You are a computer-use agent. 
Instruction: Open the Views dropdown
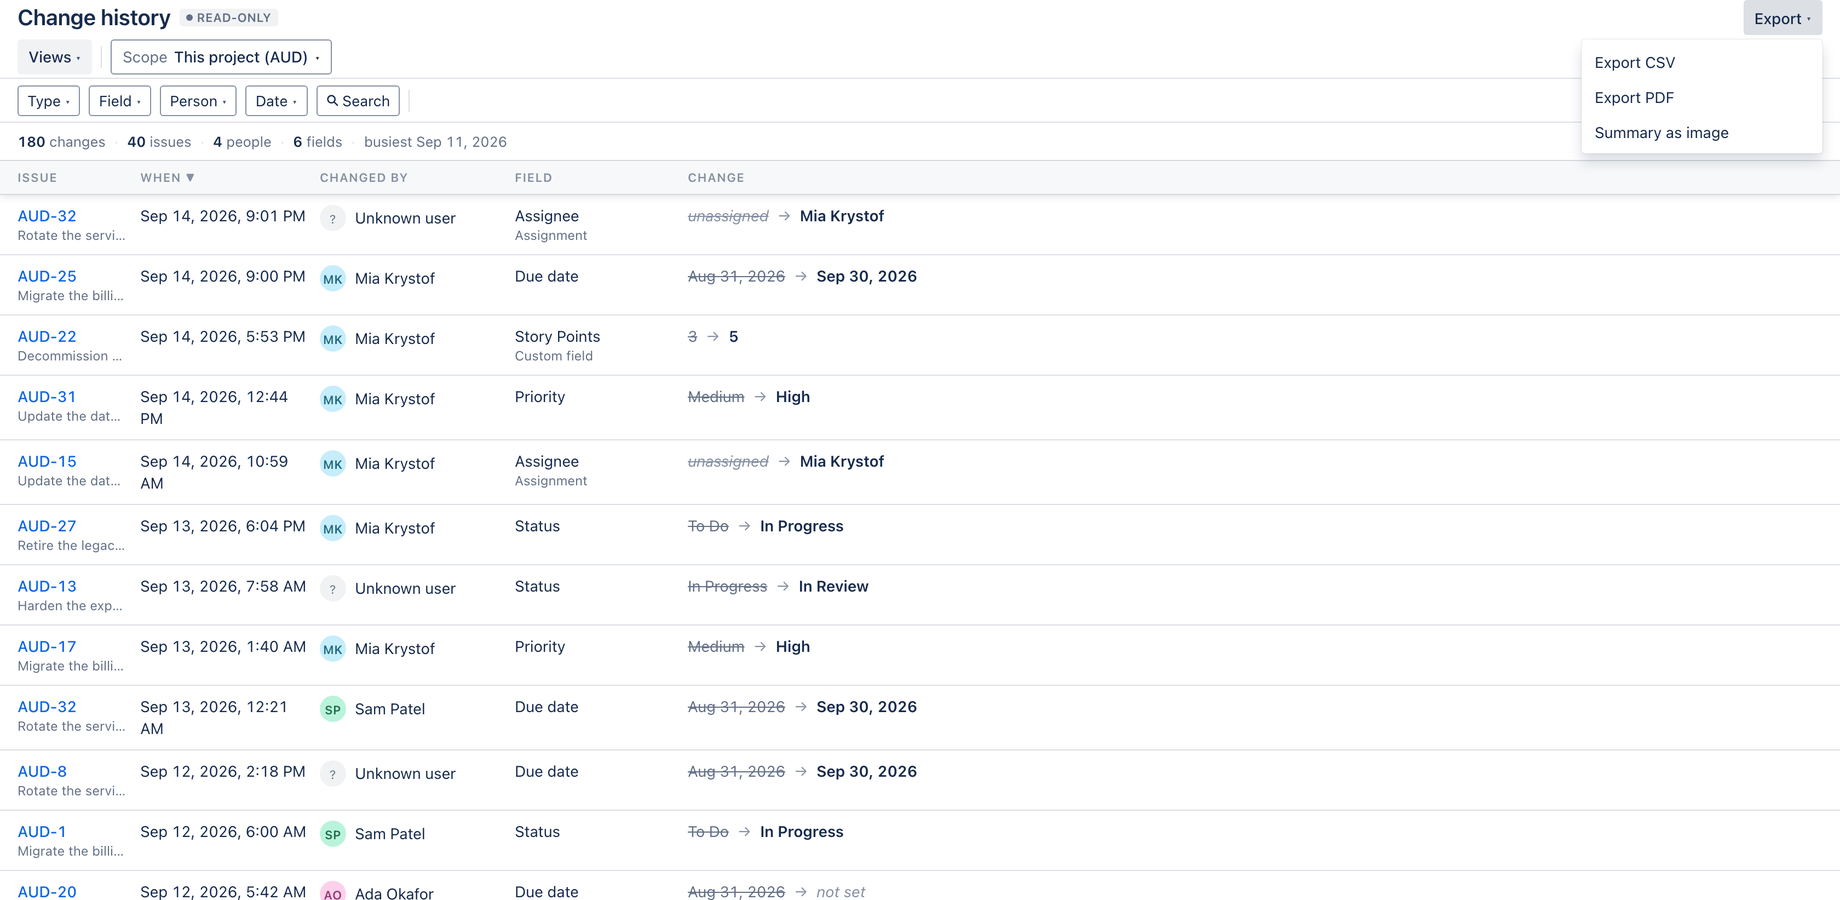(54, 57)
